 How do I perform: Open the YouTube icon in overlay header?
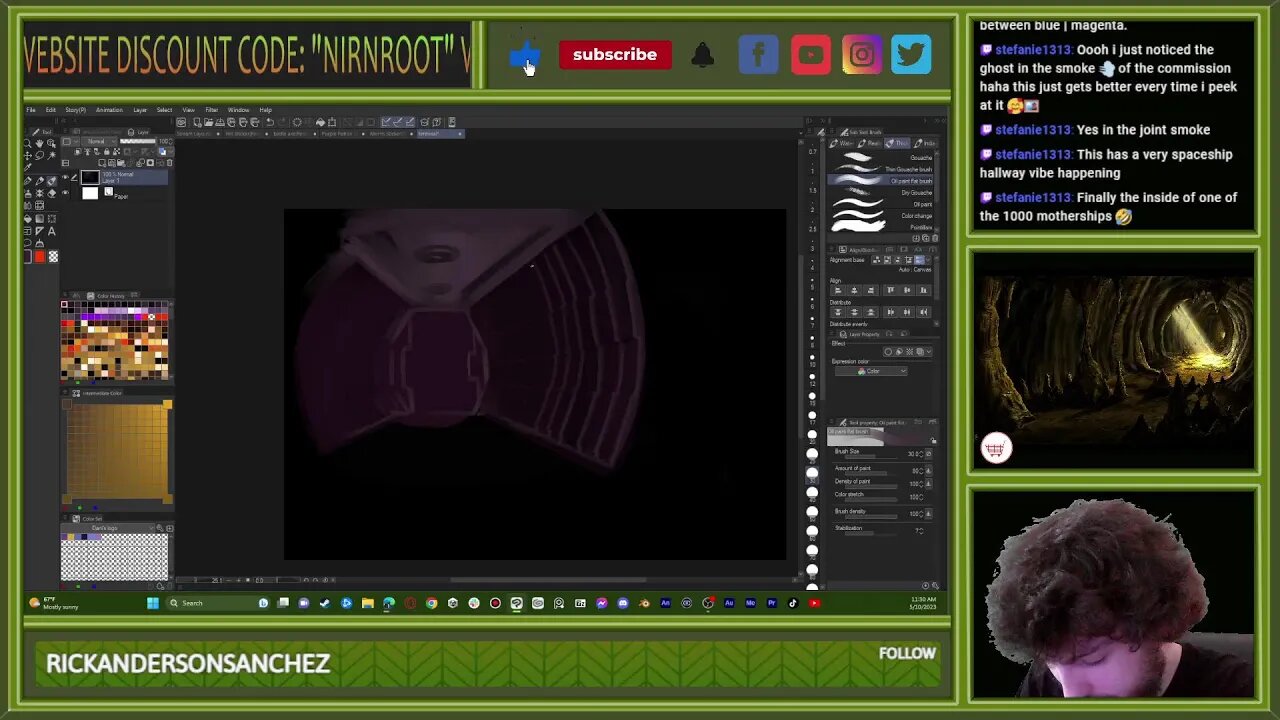click(x=810, y=55)
